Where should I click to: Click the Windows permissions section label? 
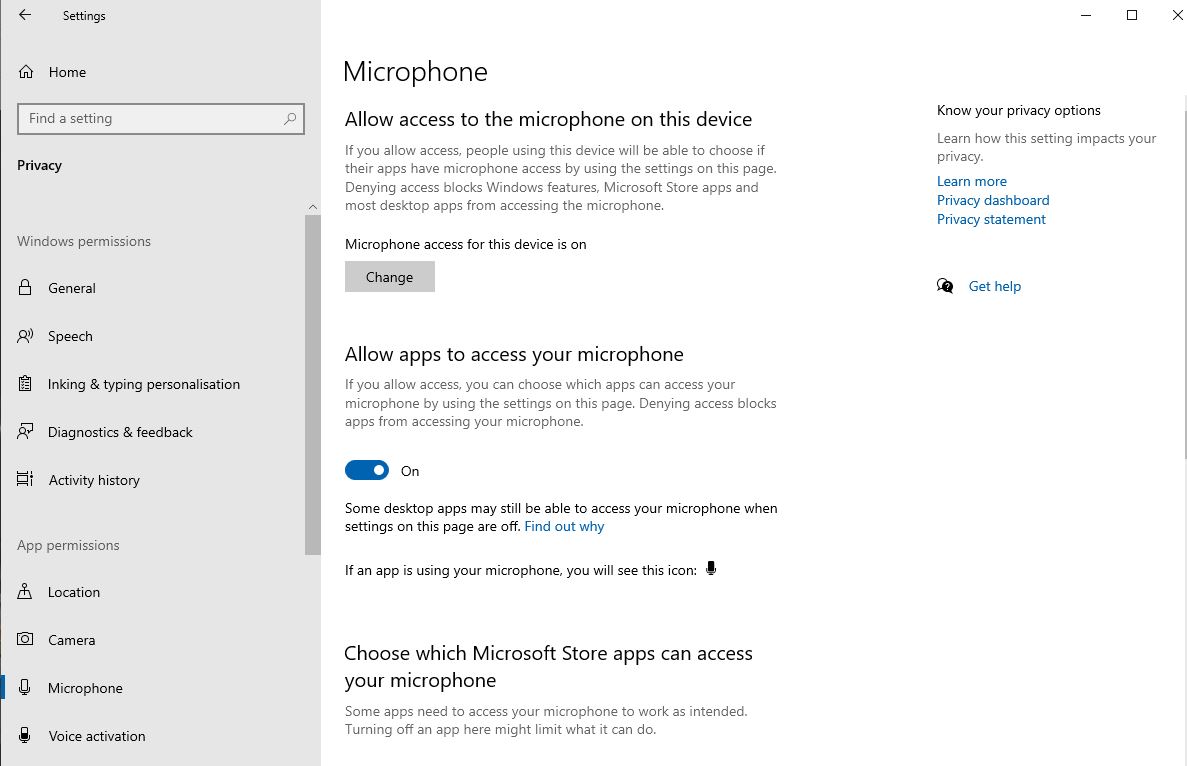tap(84, 241)
